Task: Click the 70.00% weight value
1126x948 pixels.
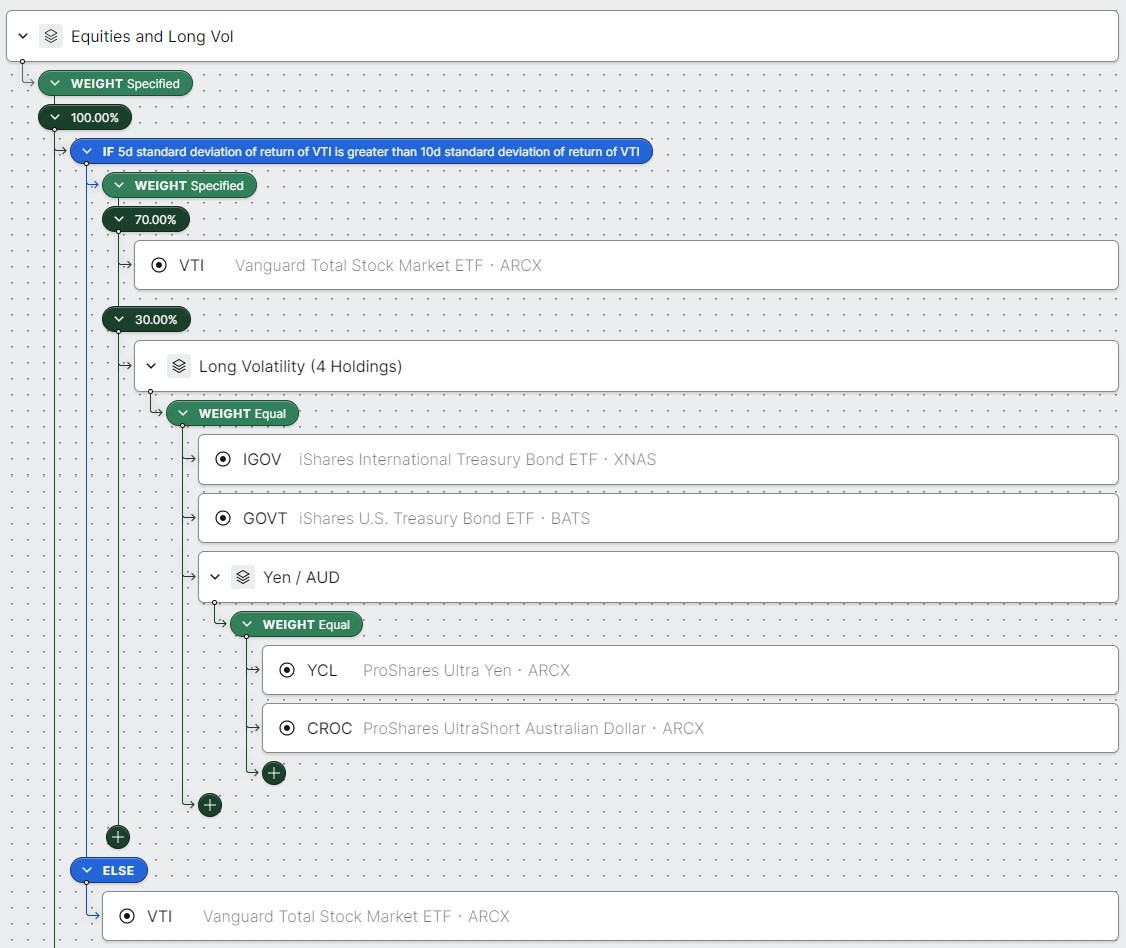Action: tap(155, 220)
